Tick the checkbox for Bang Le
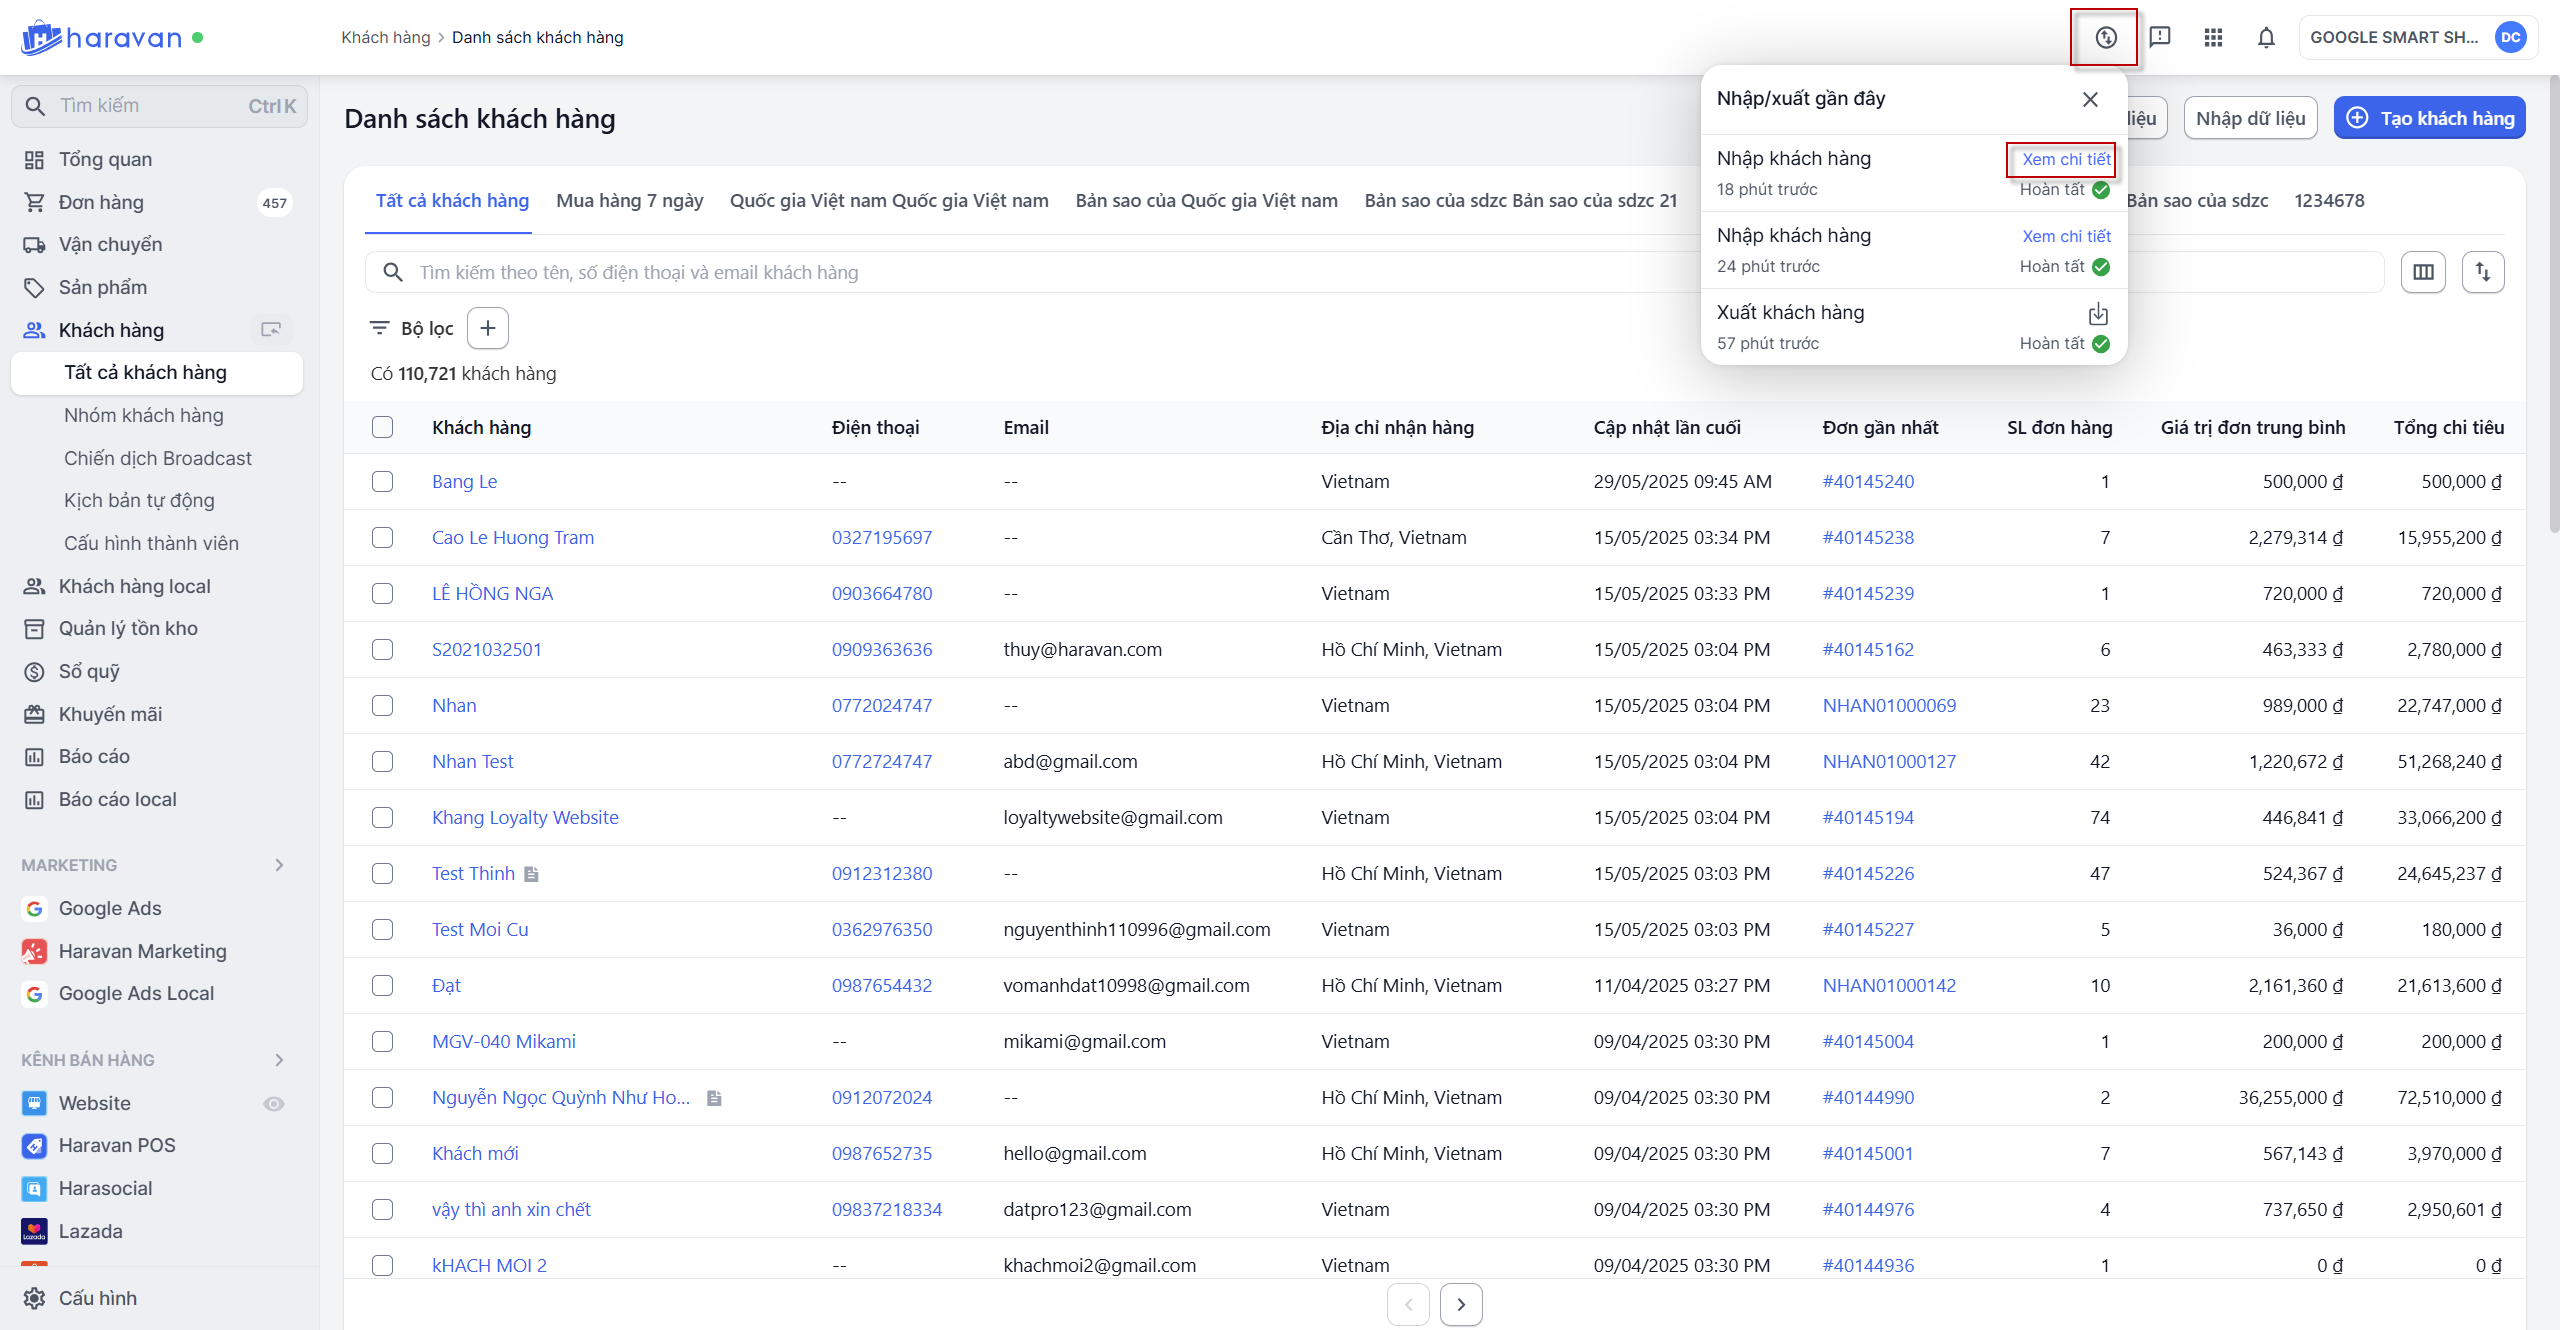This screenshot has width=2560, height=1330. tap(382, 481)
